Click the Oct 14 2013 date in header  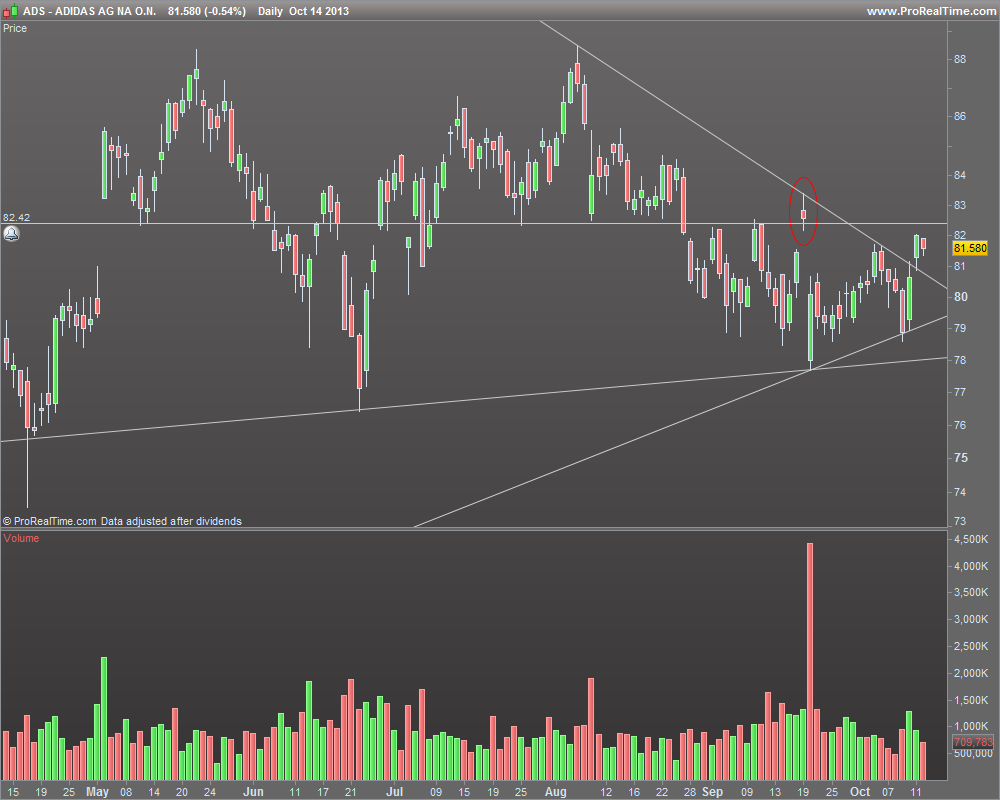[319, 11]
